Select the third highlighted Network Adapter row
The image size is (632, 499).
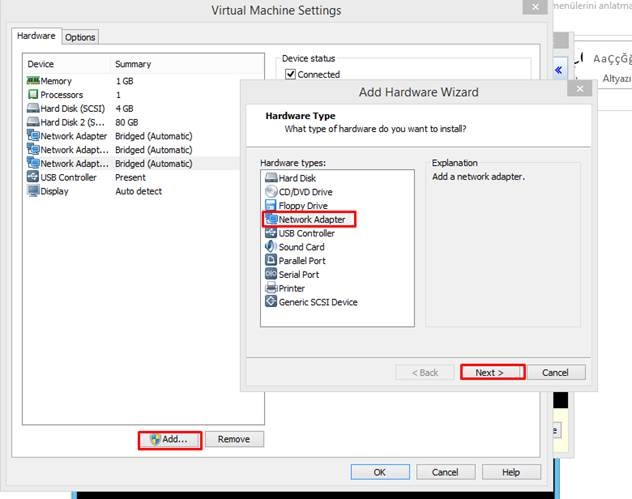[133, 163]
